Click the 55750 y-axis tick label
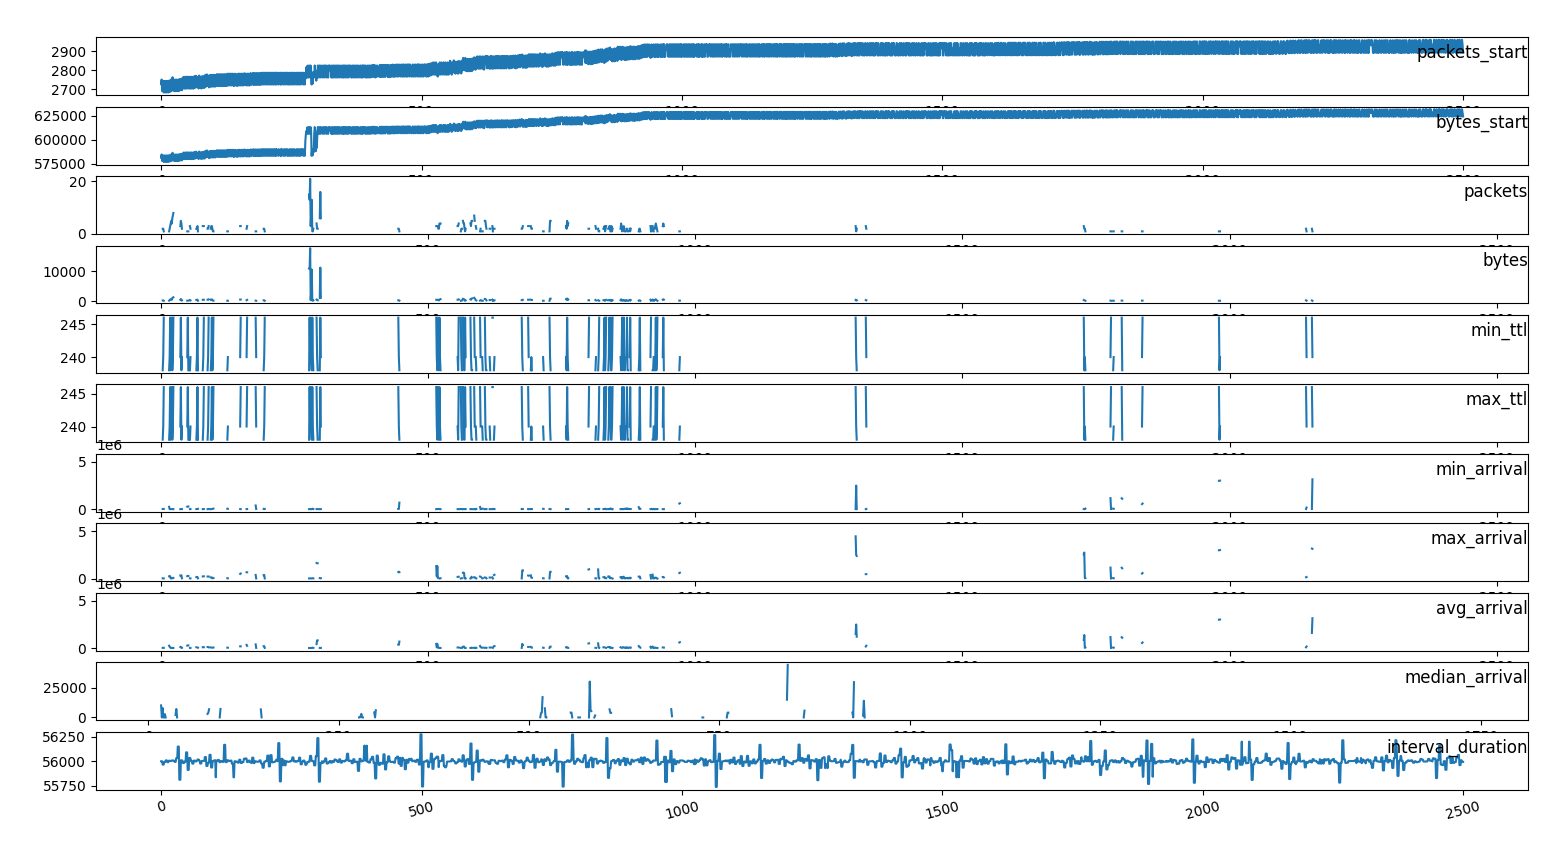1556x846 pixels. pyautogui.click(x=67, y=787)
